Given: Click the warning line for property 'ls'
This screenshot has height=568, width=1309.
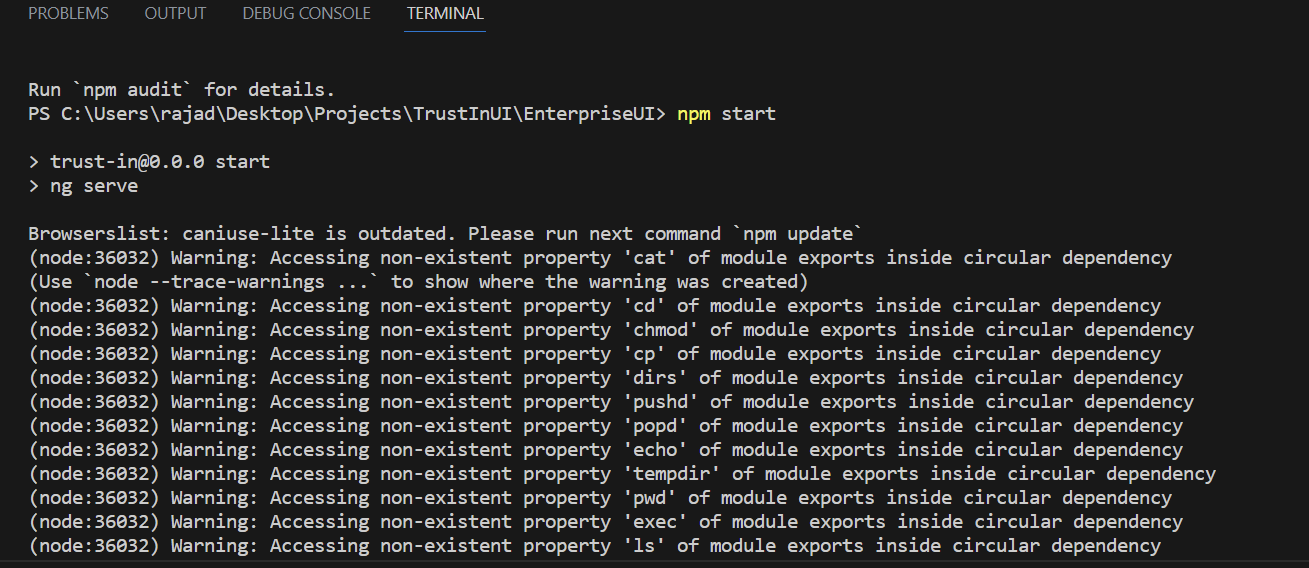Looking at the screenshot, I should tap(594, 546).
